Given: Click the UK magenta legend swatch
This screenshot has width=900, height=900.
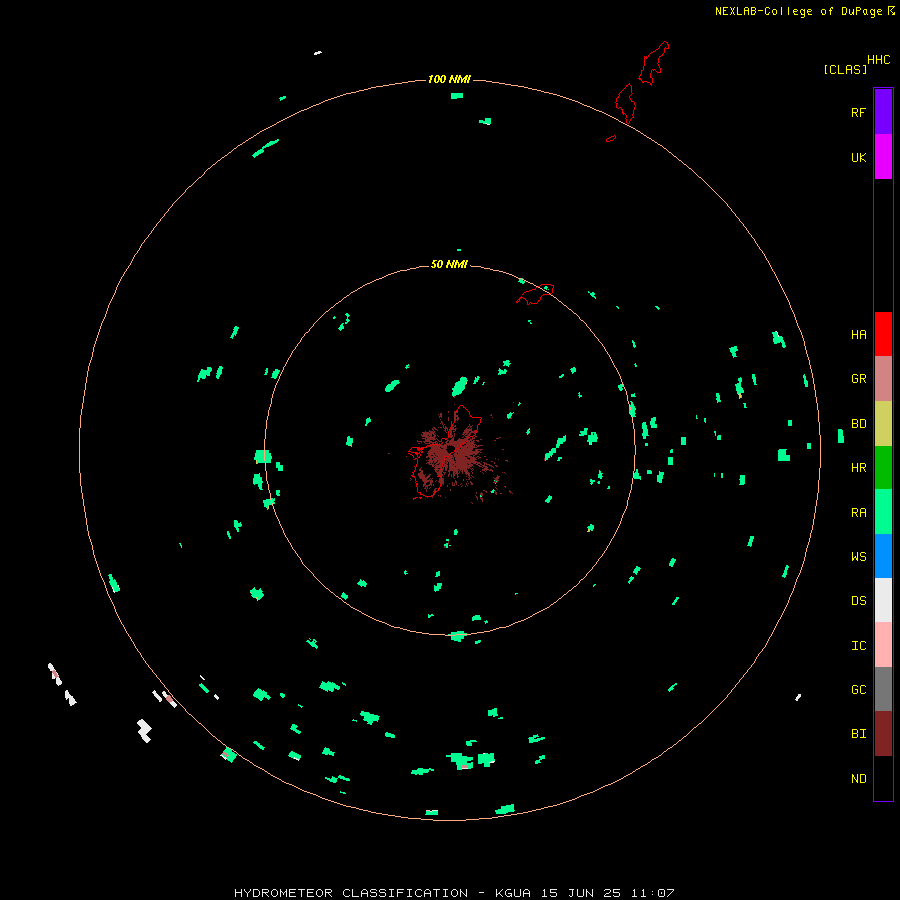Looking at the screenshot, I should 883,157.
